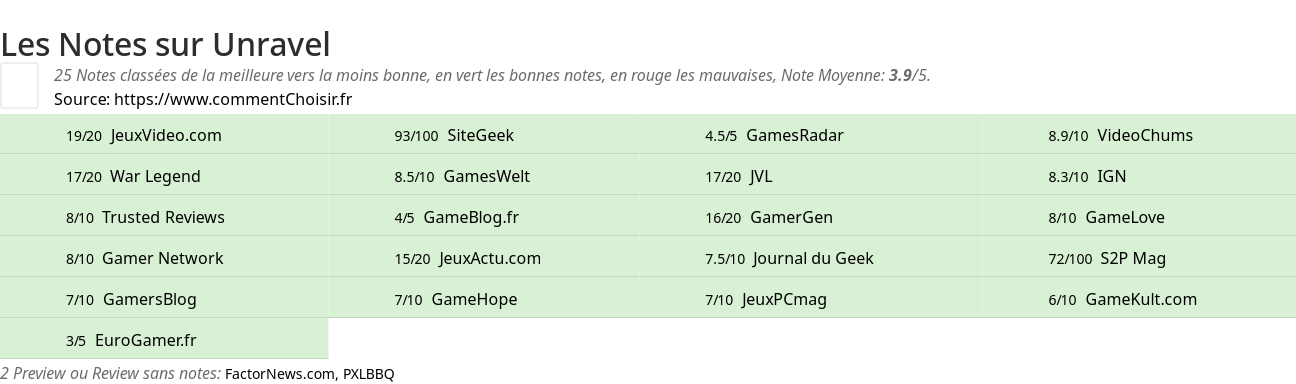Open the PXLBBQ preview link
Screen dimensions: 1296x384
coord(368,374)
